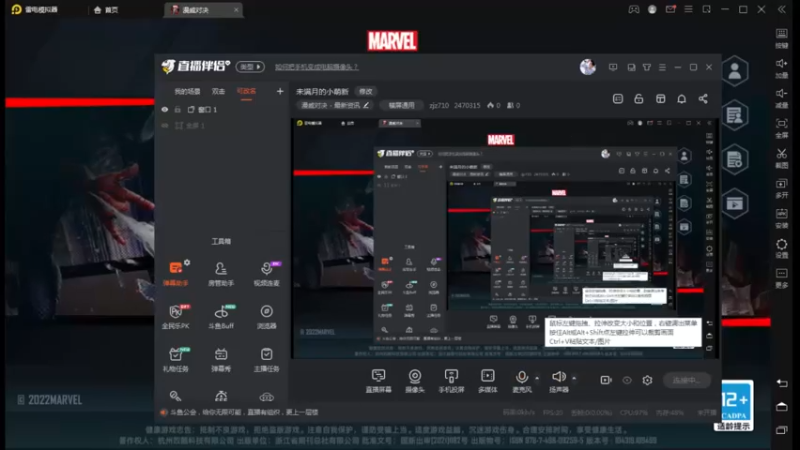
Task: Select the 漫威对决 emulator tab
Action: [x=203, y=10]
